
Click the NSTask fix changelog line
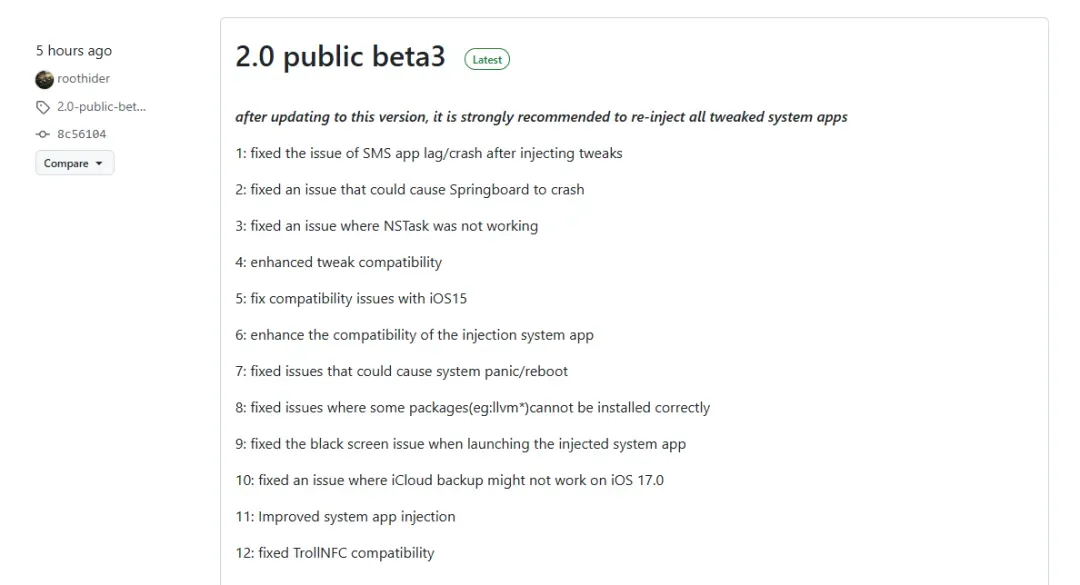coord(387,226)
